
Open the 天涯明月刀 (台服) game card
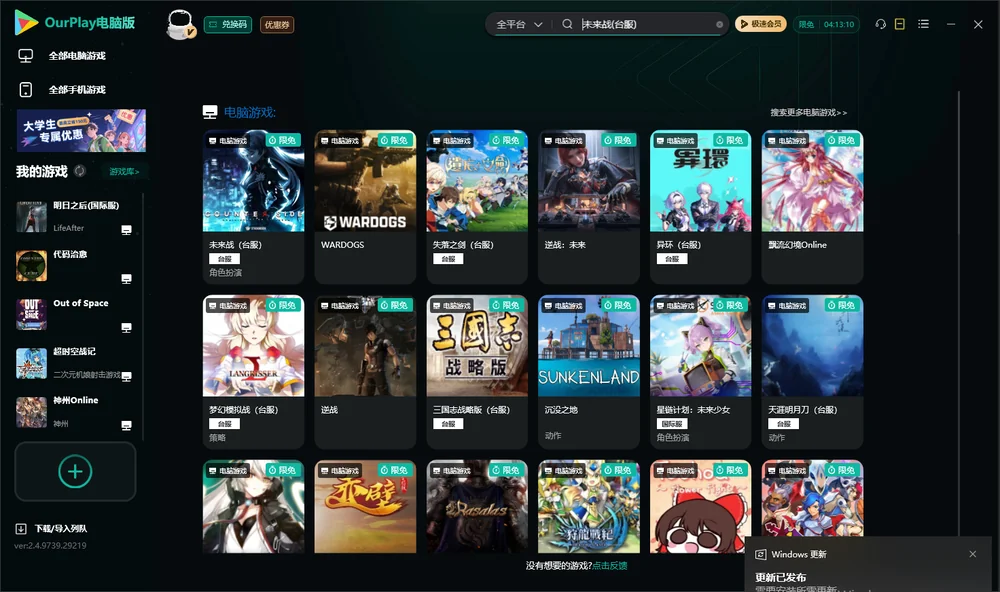(812, 372)
